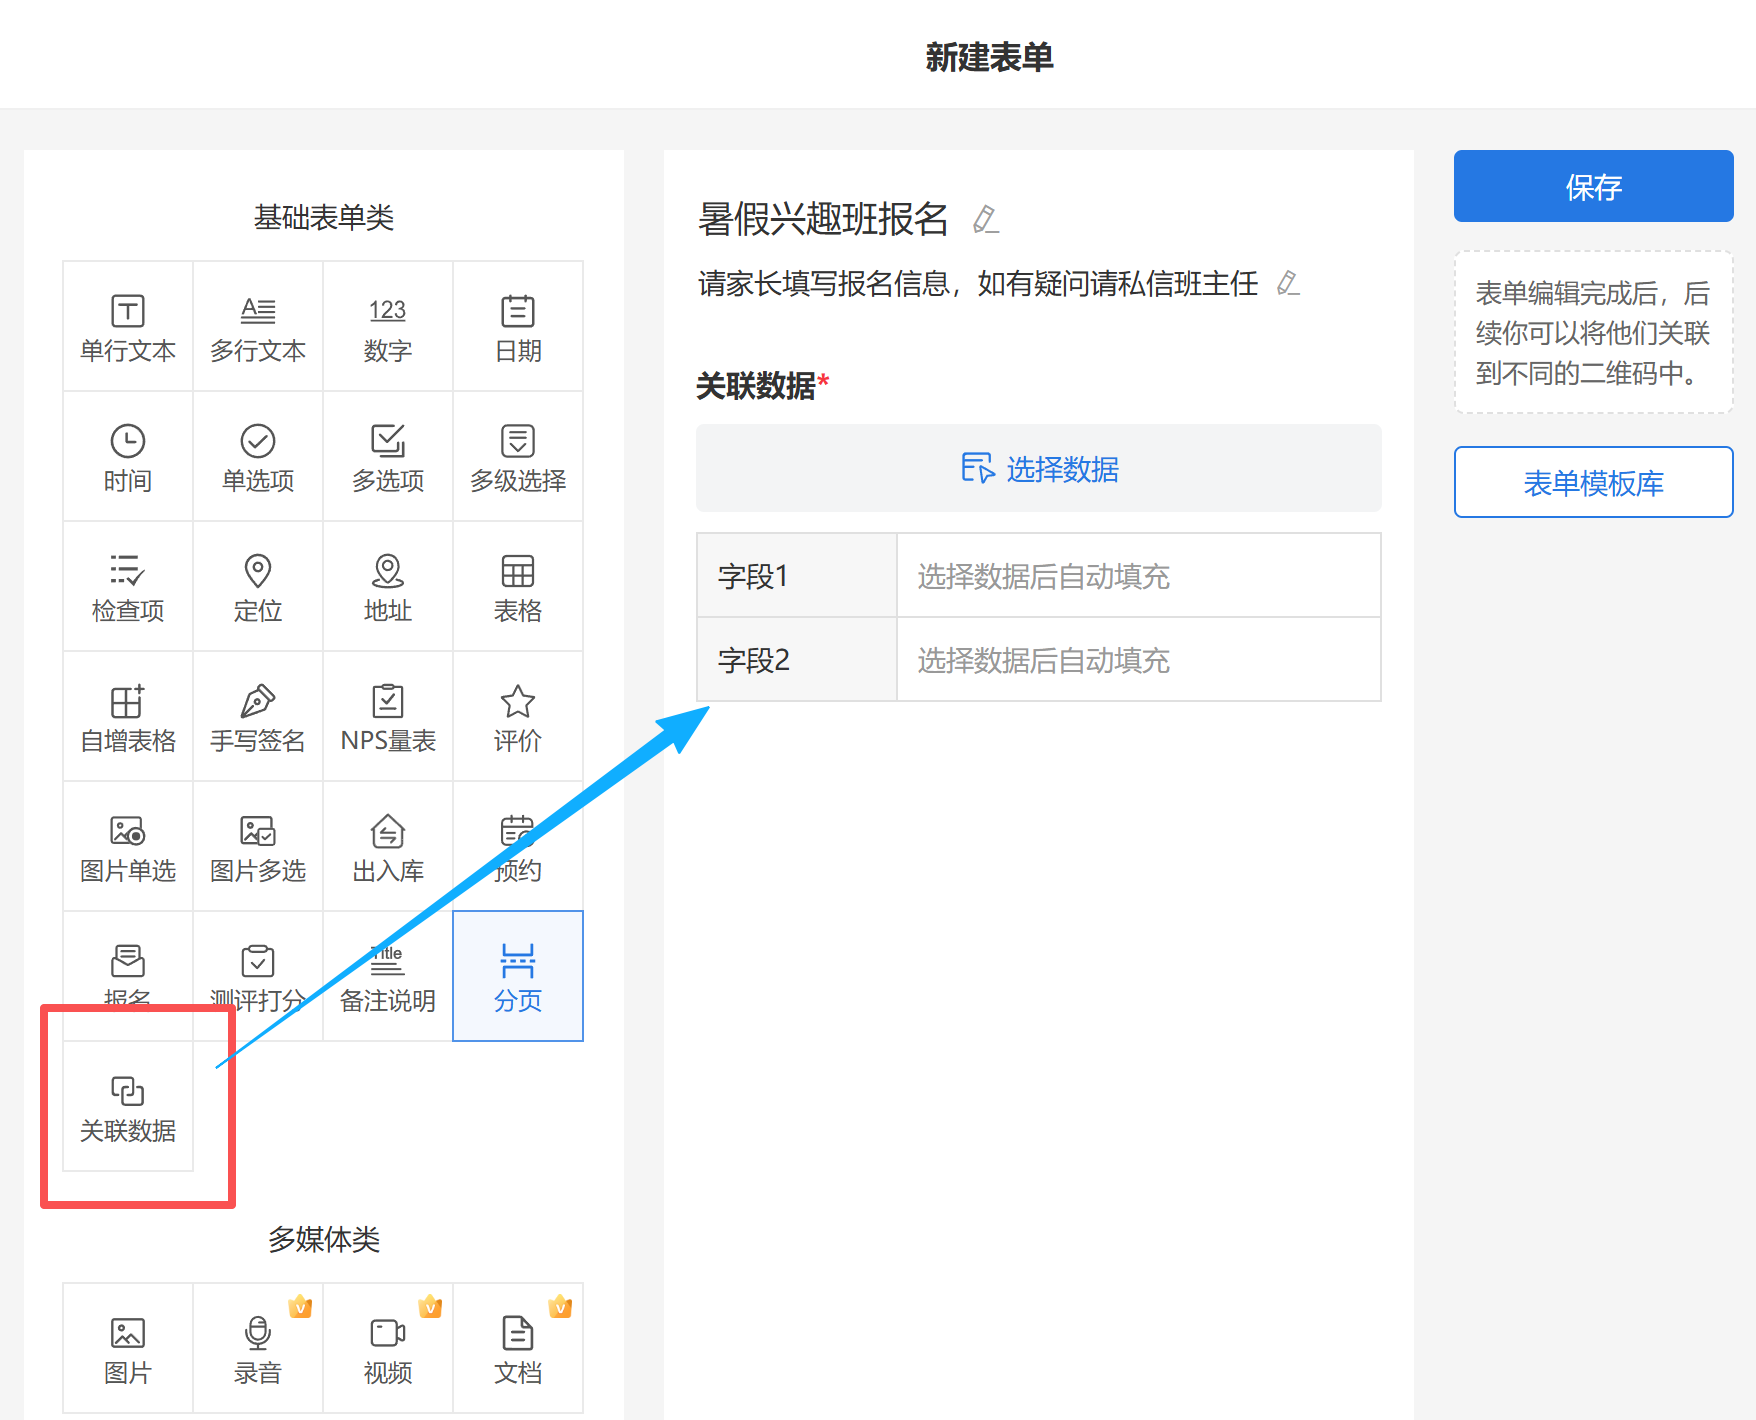Insert the 视频 video field

(x=388, y=1349)
